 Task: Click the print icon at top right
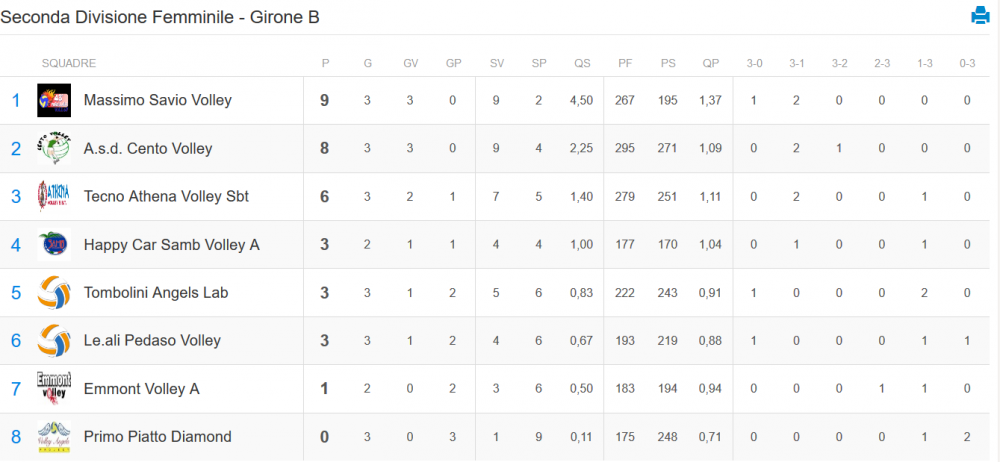point(980,15)
